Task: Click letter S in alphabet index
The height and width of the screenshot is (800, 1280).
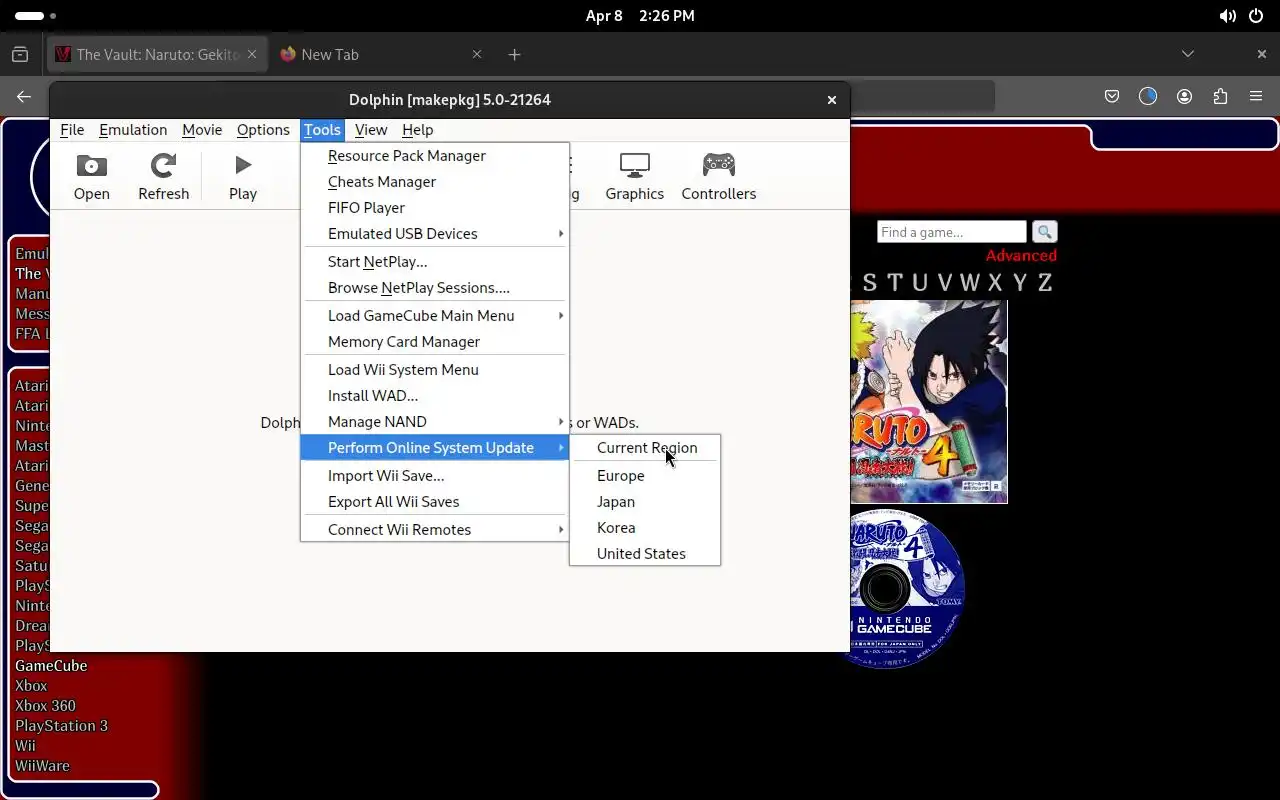Action: (x=869, y=283)
